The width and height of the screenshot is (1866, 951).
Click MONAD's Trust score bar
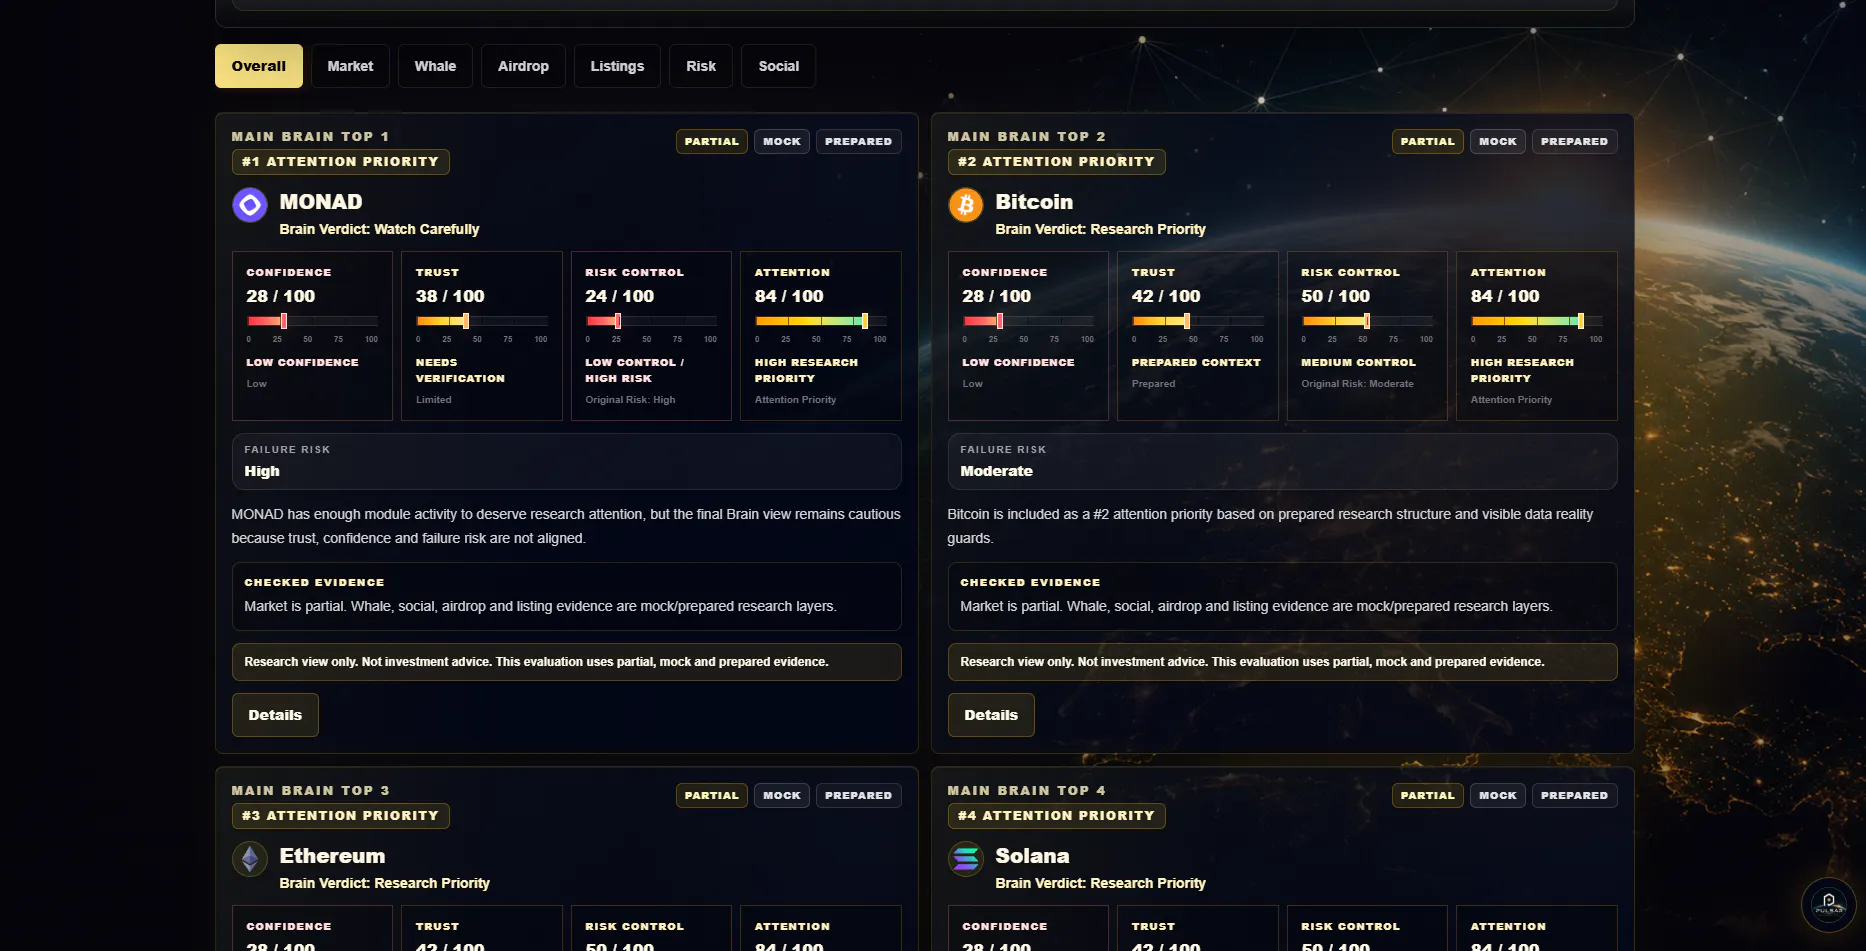pyautogui.click(x=482, y=321)
